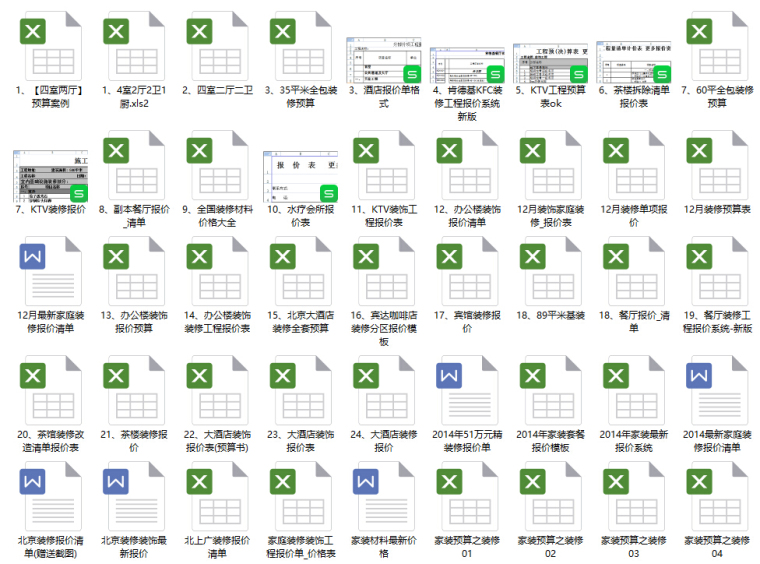Select the 2014最新家庭装修报价清单 Word icon
This screenshot has height=564, width=760.
717,391
